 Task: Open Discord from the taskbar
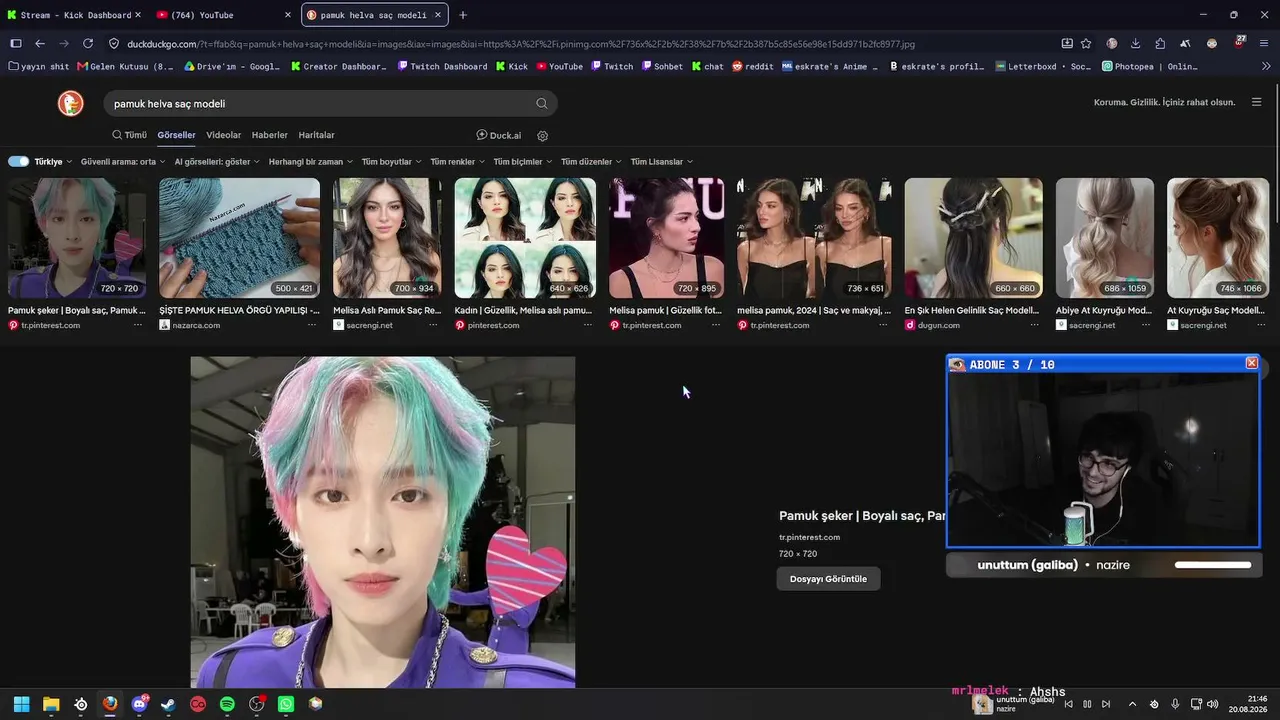click(139, 704)
